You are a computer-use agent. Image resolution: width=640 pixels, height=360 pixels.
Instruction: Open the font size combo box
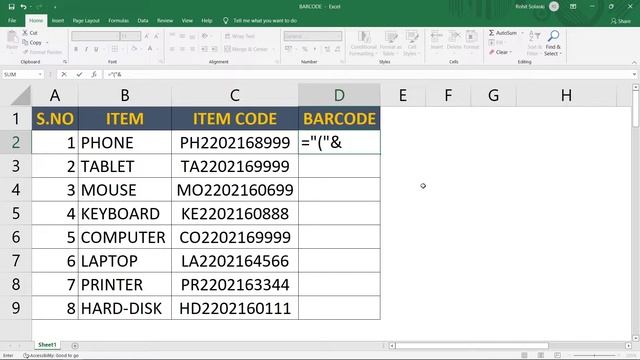(x=131, y=36)
